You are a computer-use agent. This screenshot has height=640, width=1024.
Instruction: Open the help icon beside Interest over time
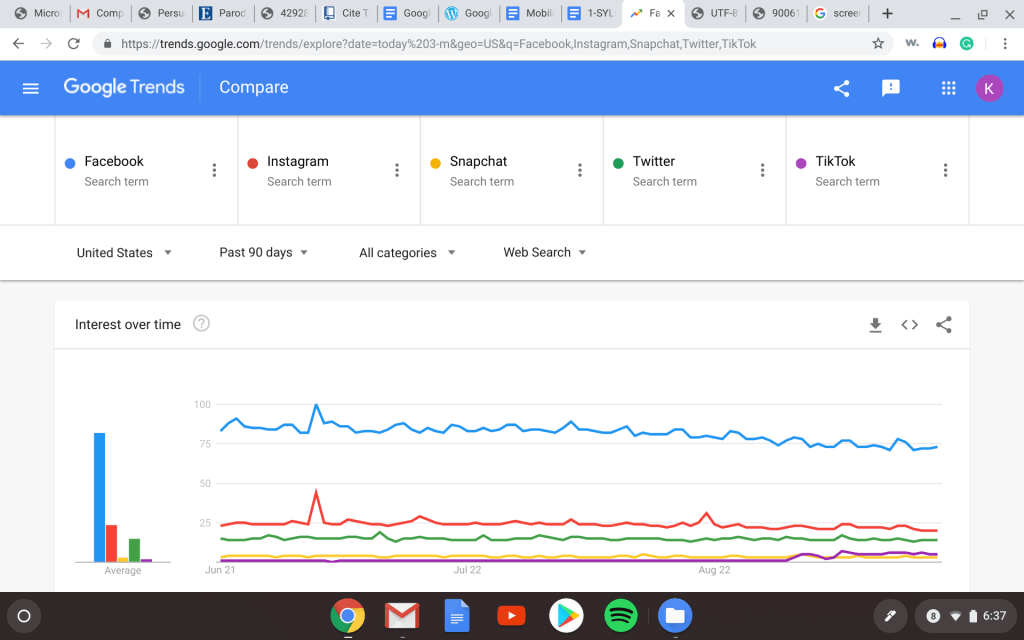pyautogui.click(x=201, y=324)
